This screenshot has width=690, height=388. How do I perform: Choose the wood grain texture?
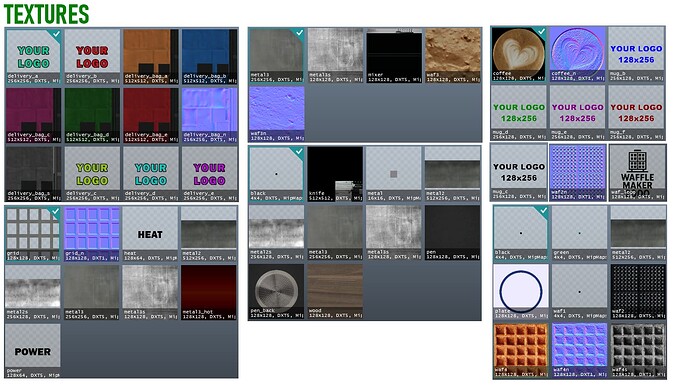[335, 291]
